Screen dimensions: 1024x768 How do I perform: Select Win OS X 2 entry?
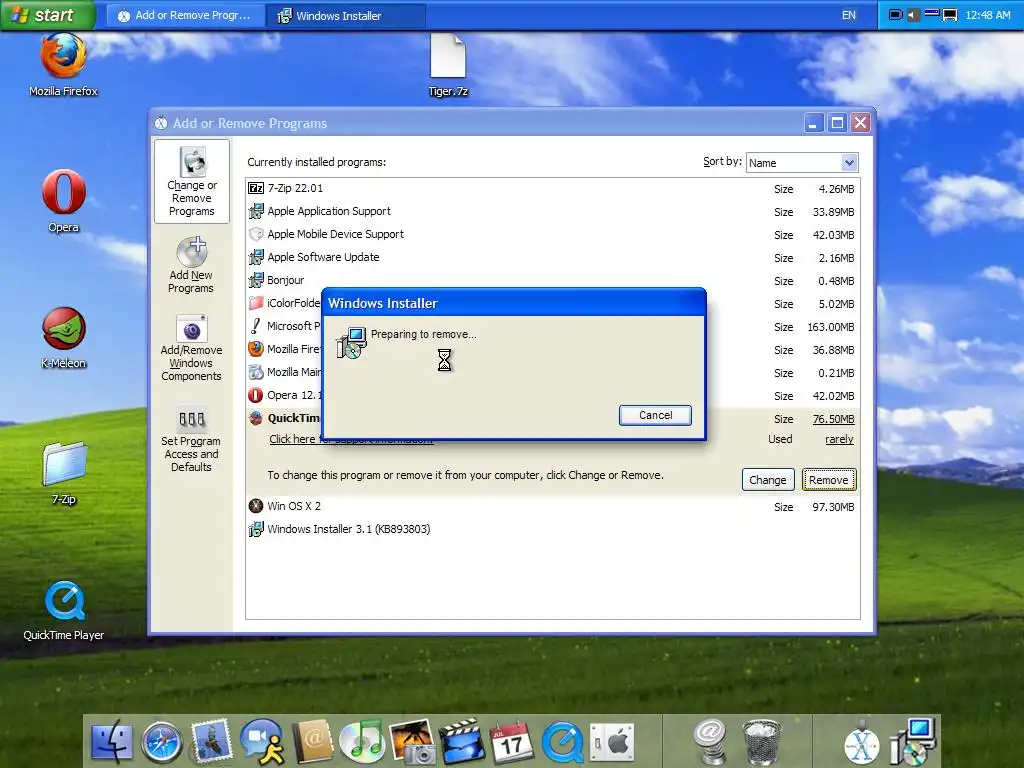(552, 506)
